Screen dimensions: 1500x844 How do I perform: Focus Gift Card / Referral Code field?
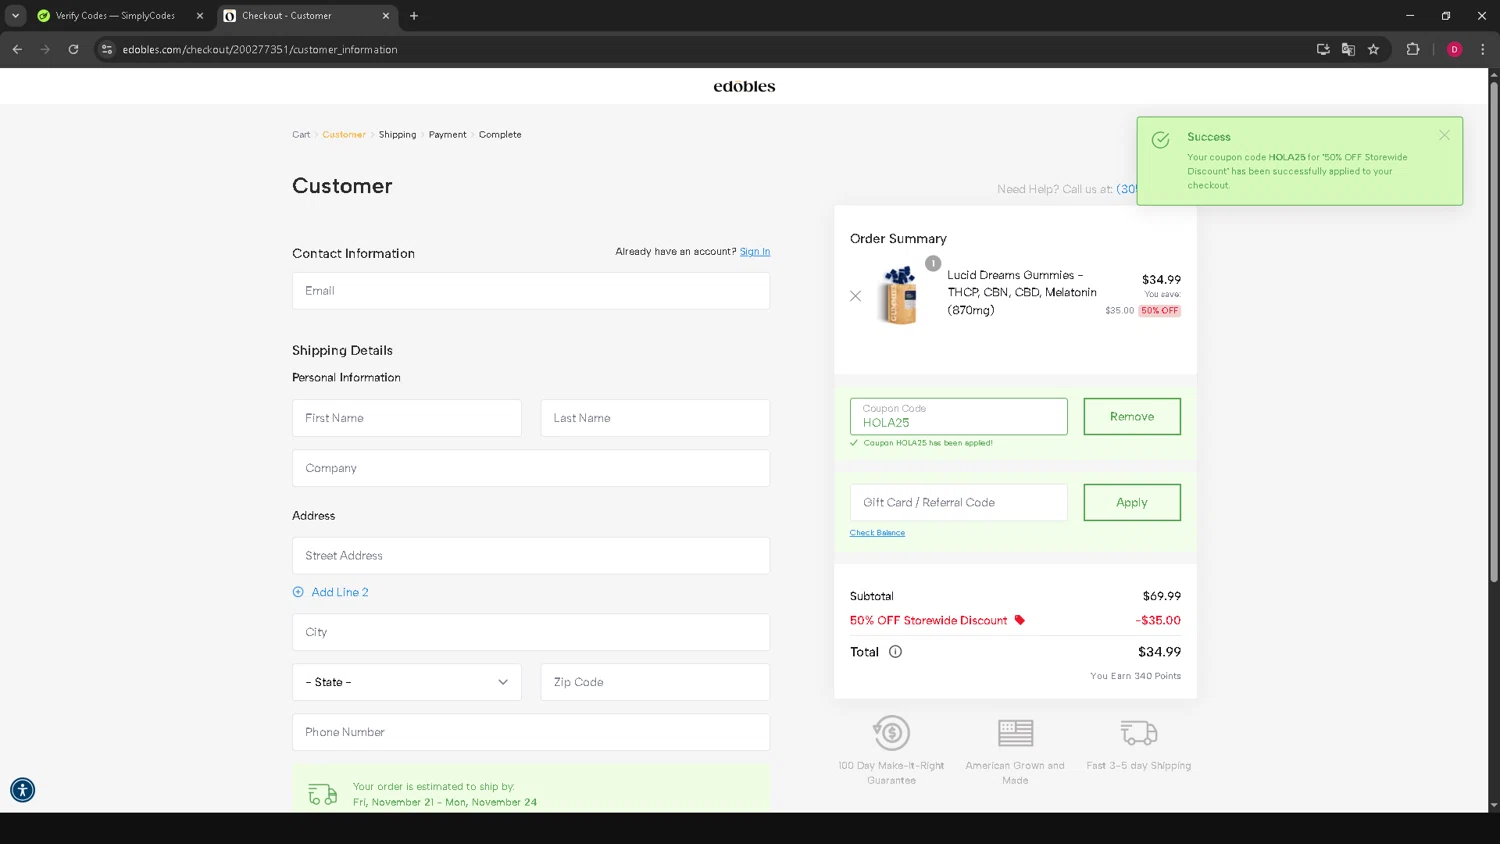(959, 502)
